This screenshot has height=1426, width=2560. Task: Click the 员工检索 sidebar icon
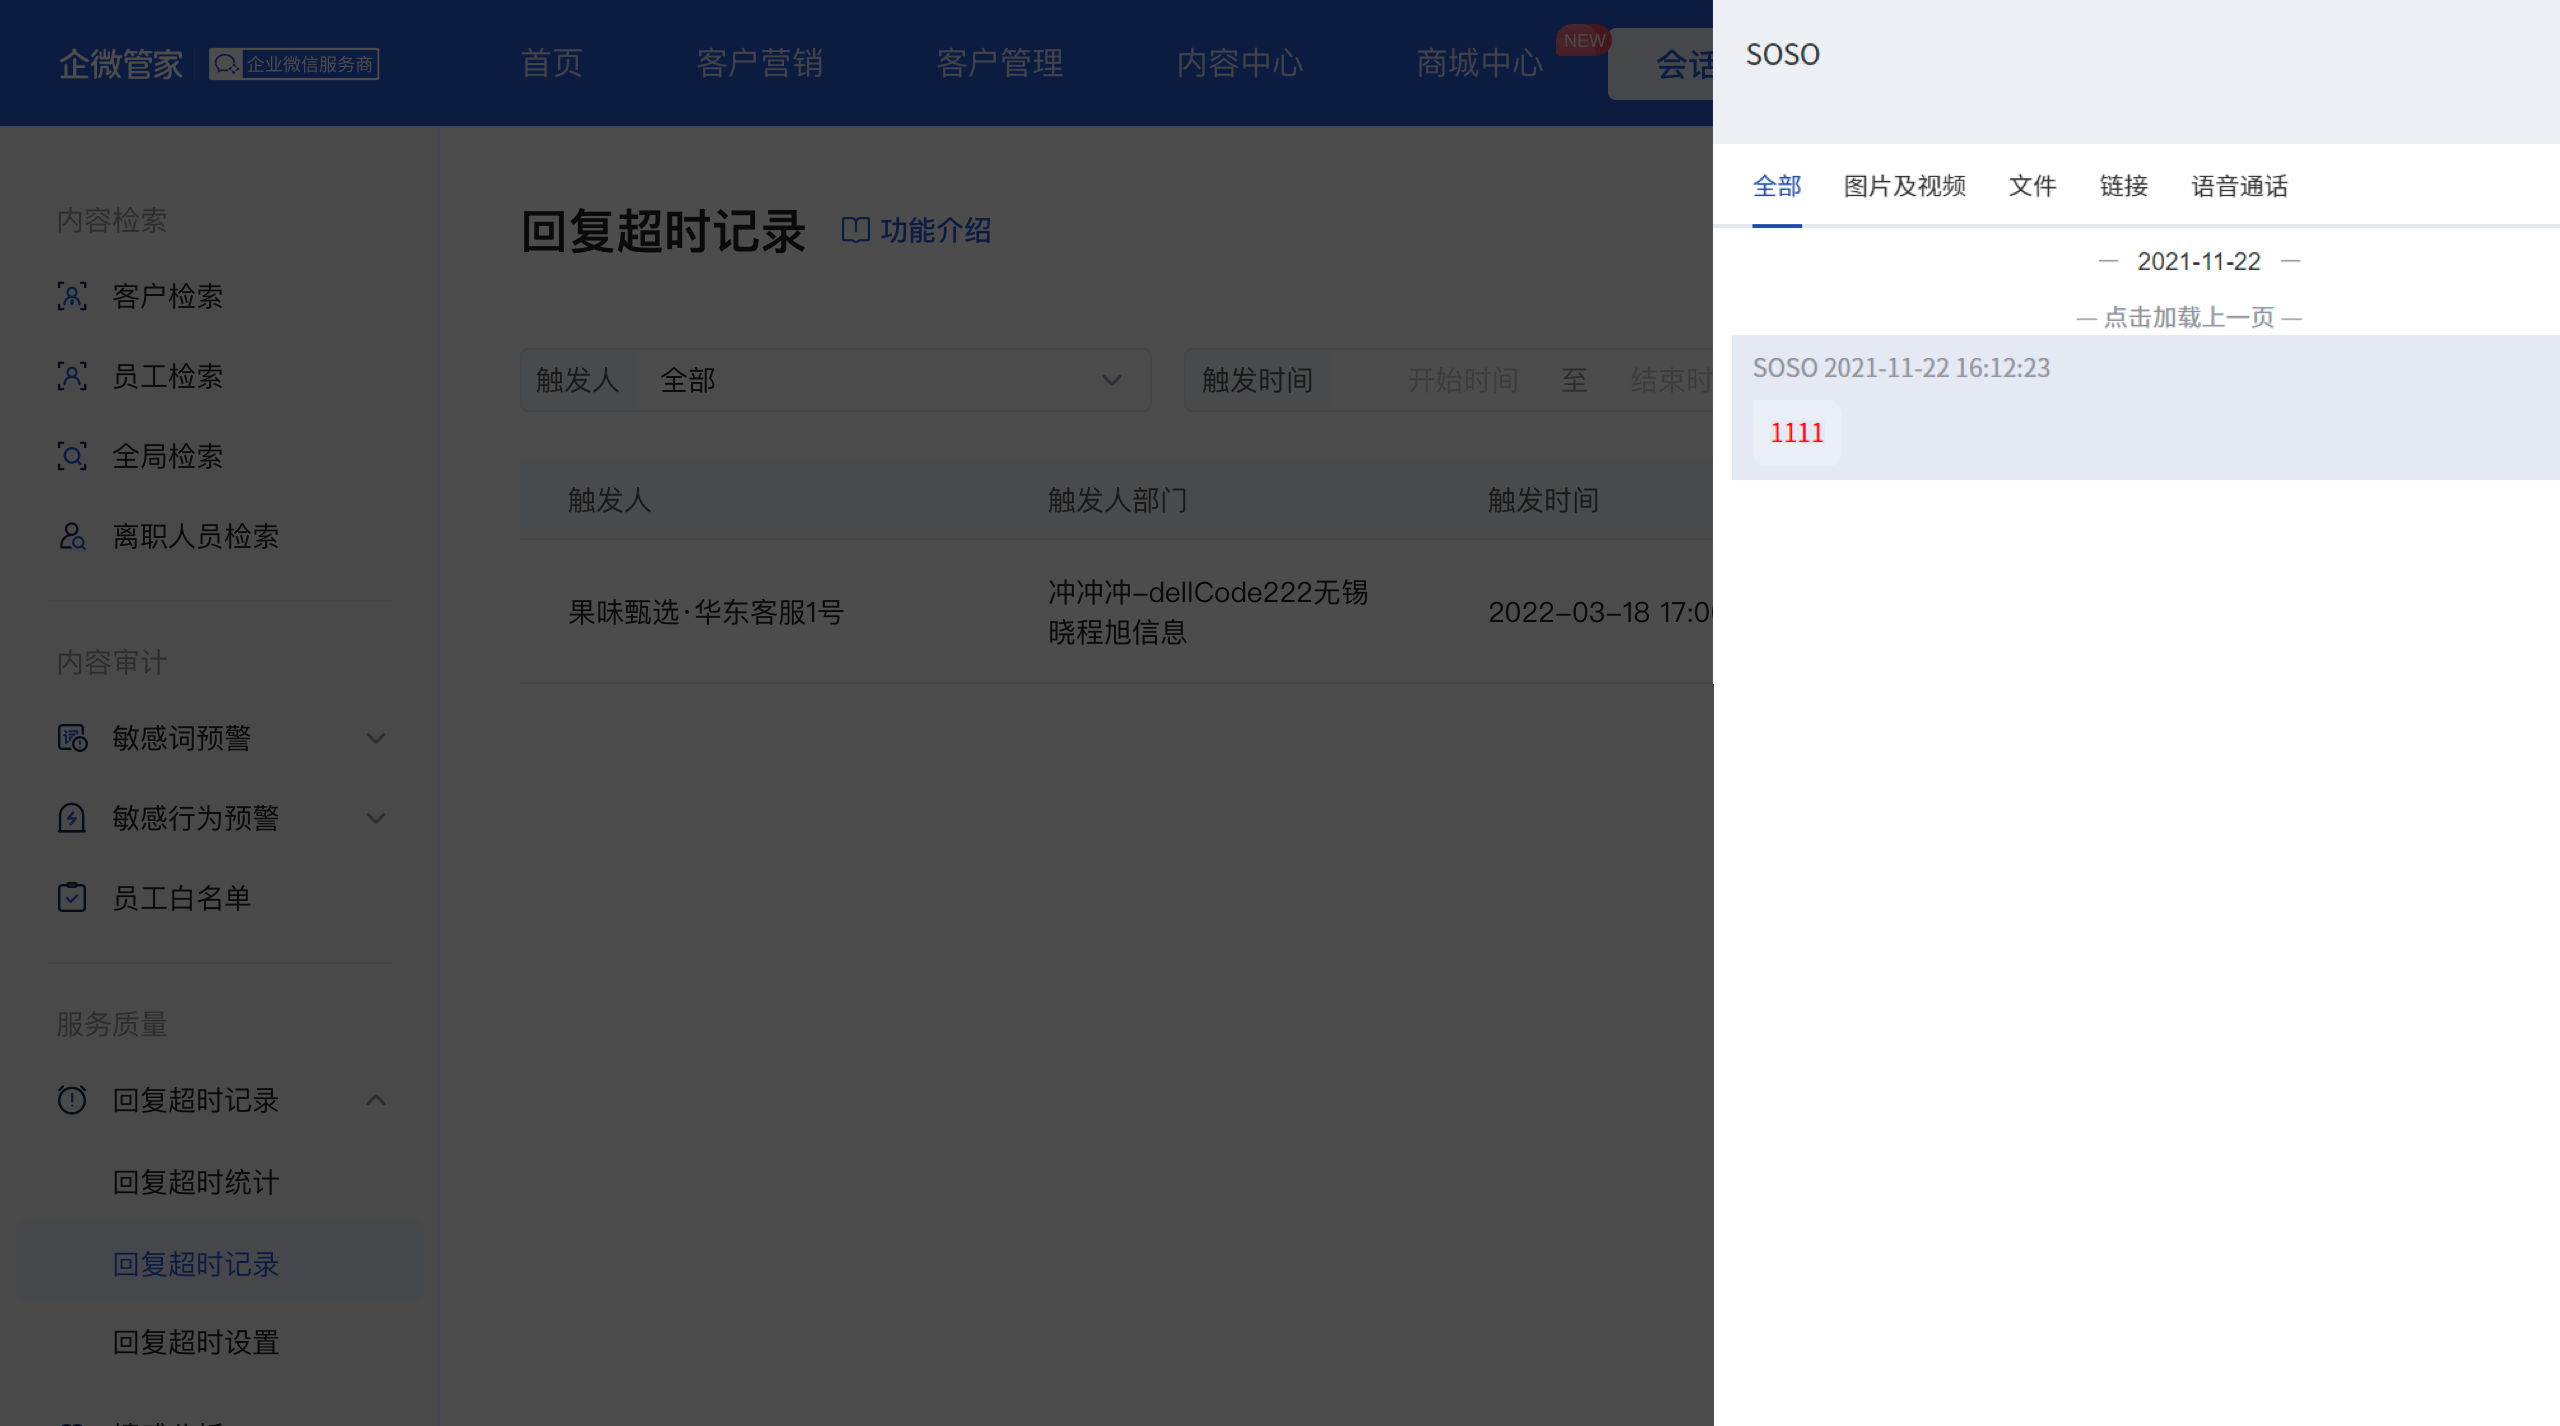pos(72,376)
